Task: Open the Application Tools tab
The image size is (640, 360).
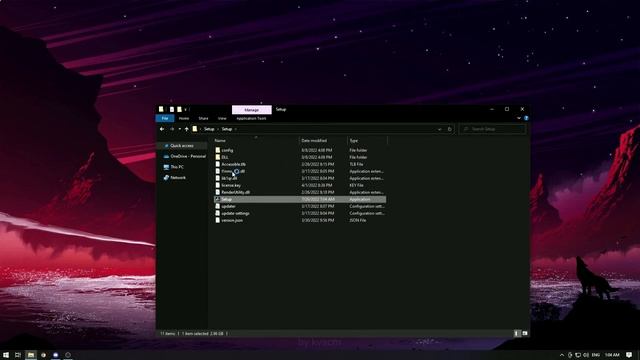Action: pos(251,118)
